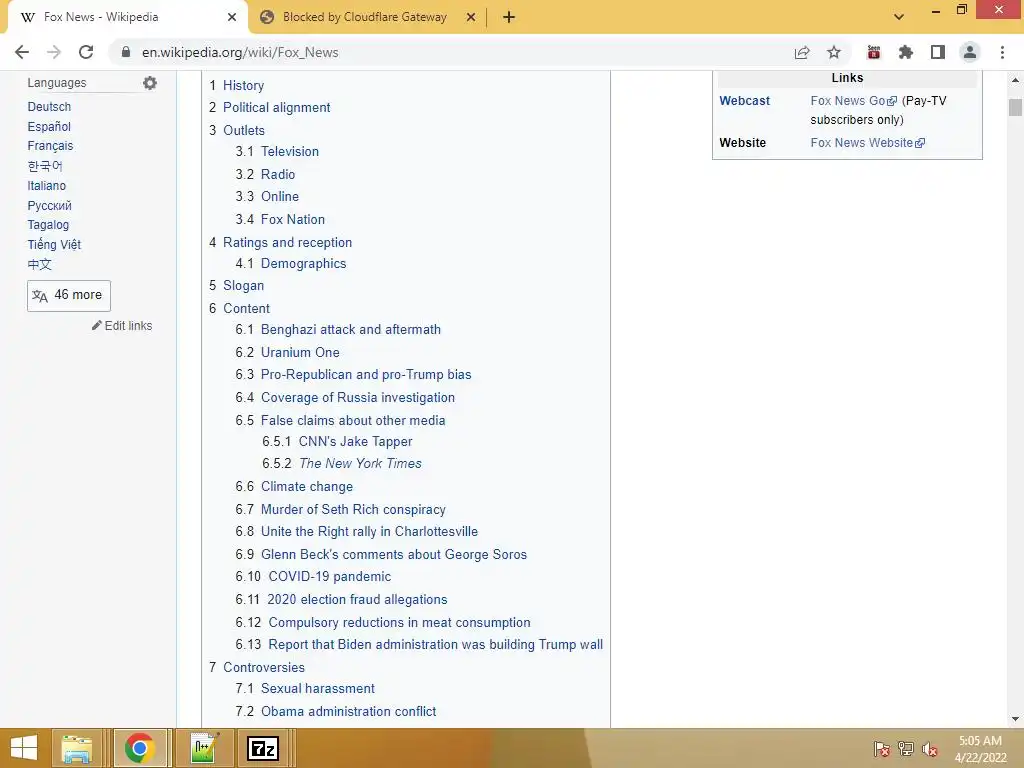Click the browser forward arrow
The height and width of the screenshot is (768, 1024).
click(54, 52)
